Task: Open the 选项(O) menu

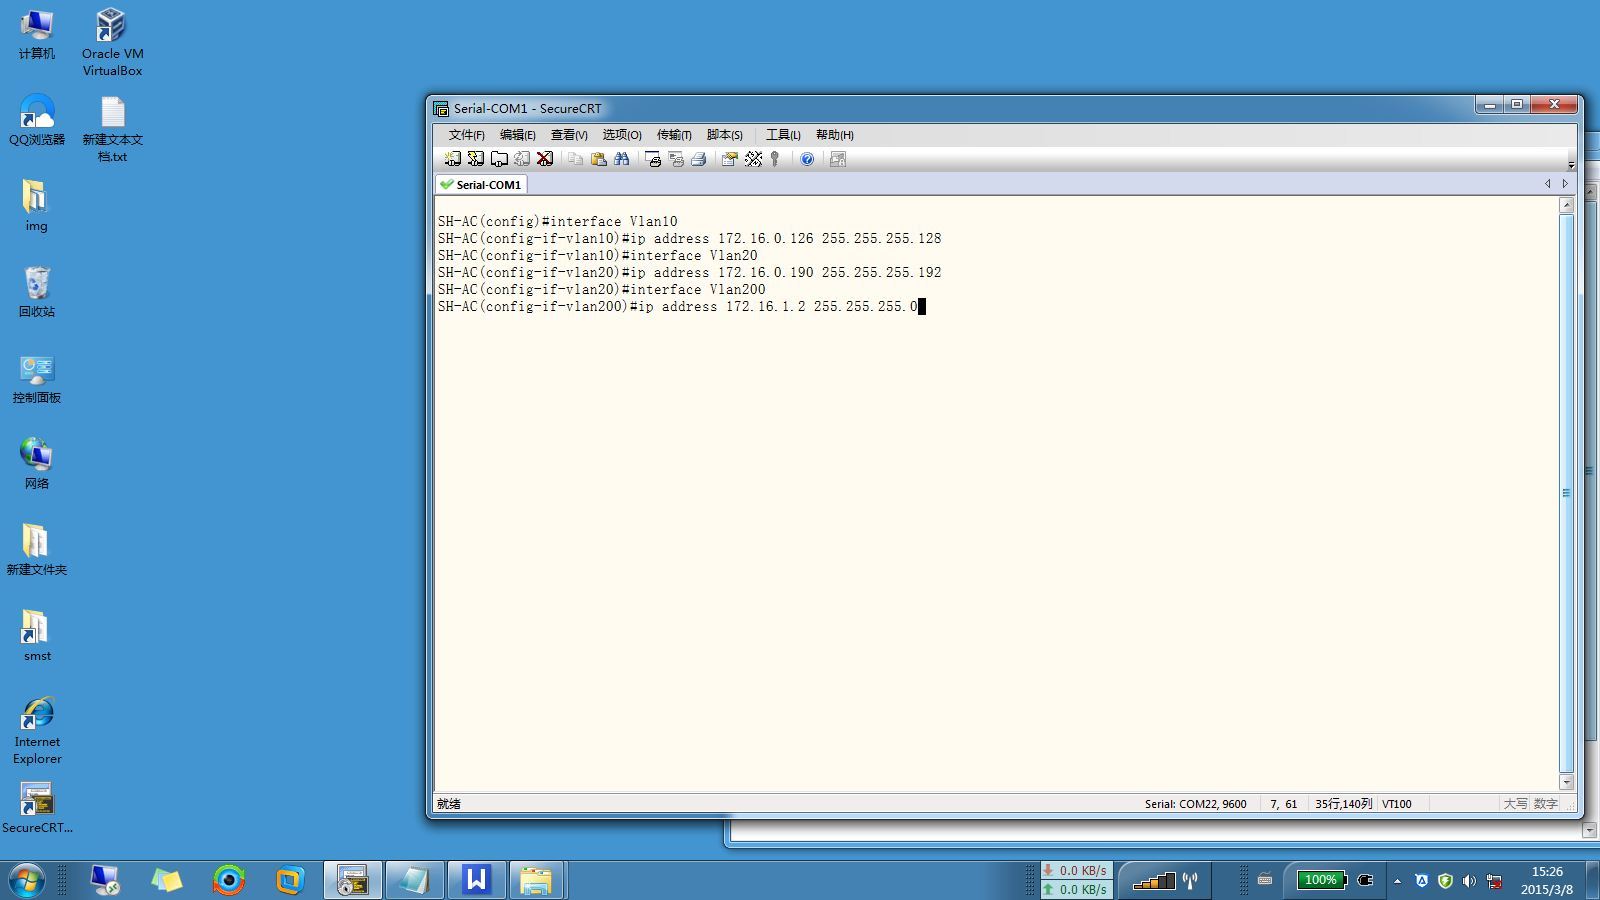Action: tap(621, 135)
